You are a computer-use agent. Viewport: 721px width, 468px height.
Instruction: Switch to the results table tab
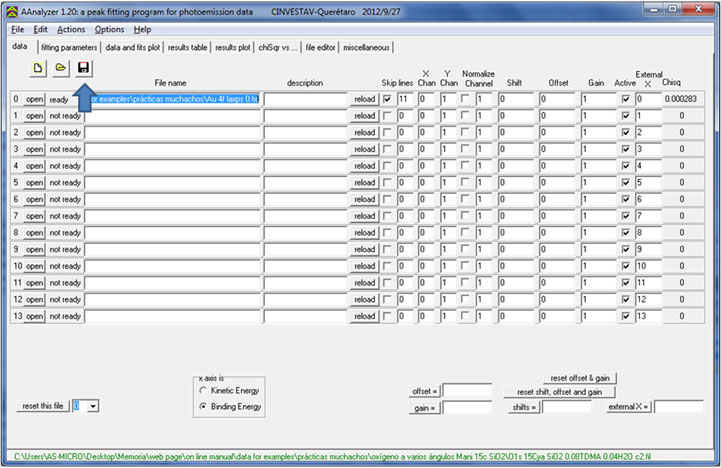pyautogui.click(x=187, y=47)
